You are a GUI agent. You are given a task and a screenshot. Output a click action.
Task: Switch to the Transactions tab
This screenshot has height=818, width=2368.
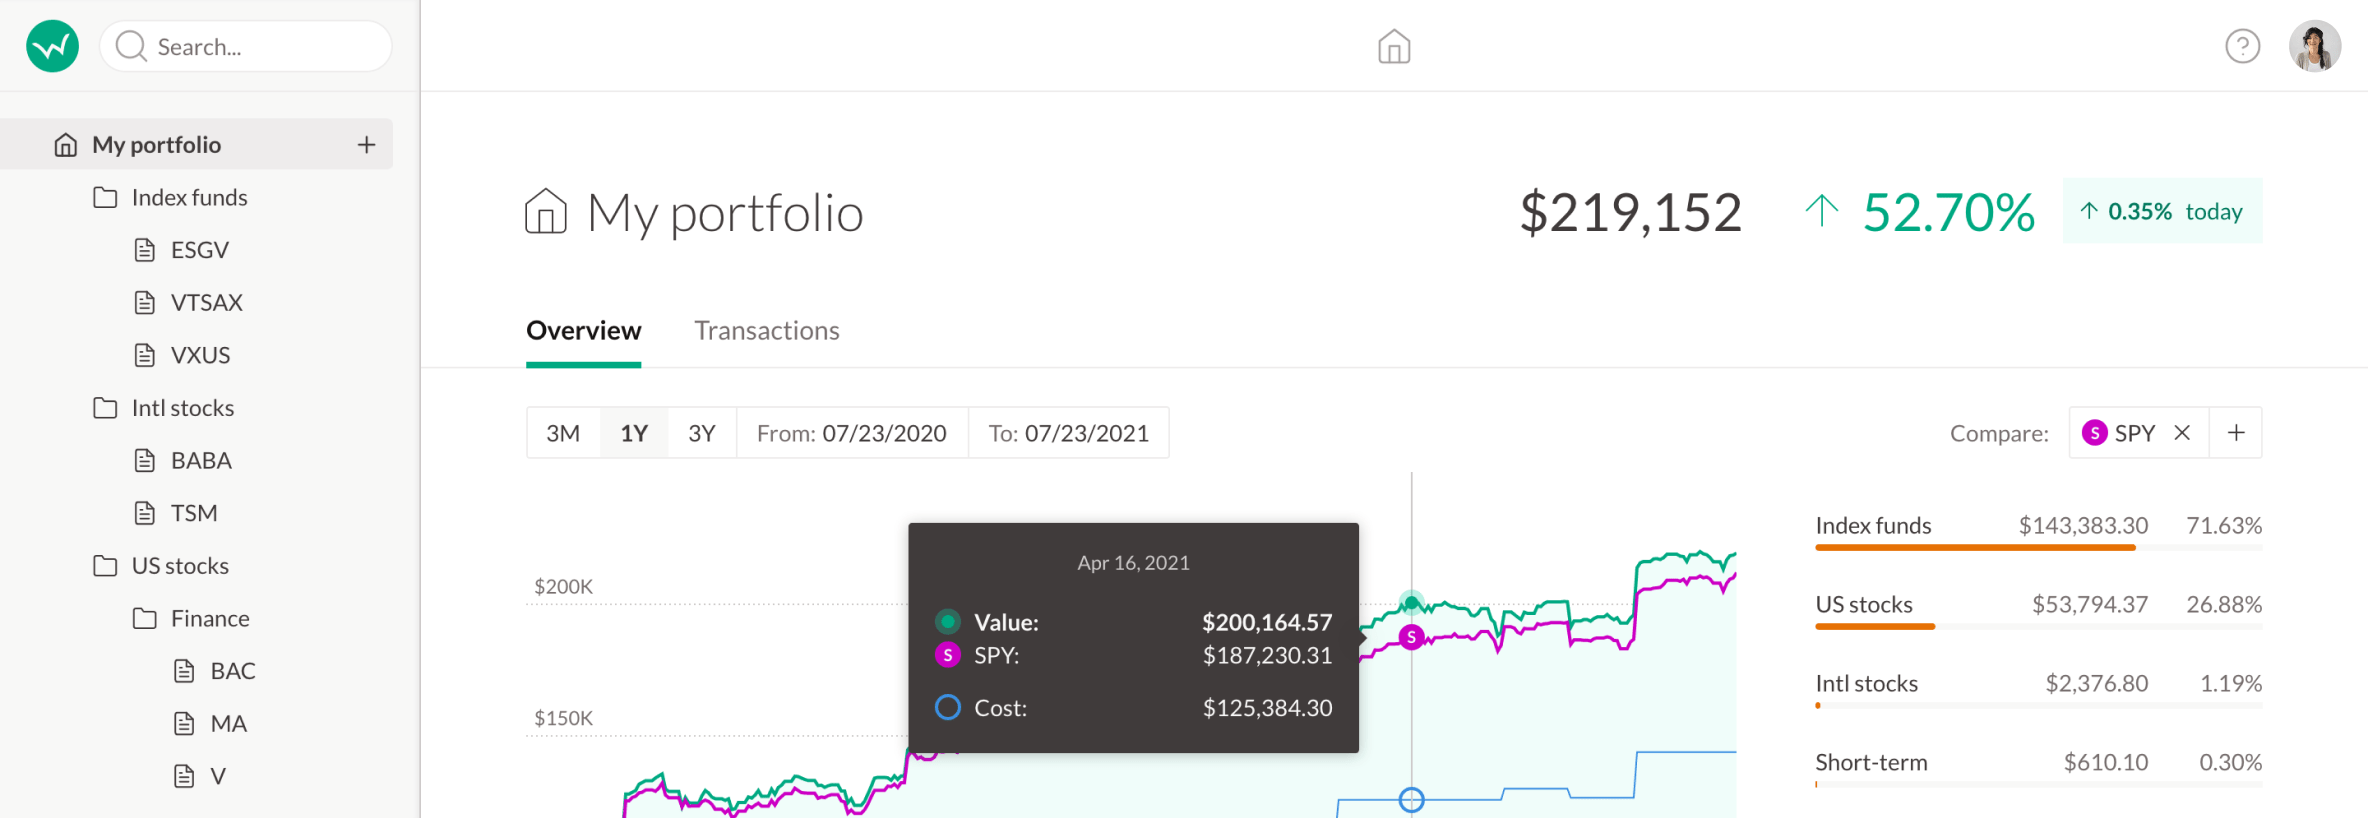pos(767,331)
